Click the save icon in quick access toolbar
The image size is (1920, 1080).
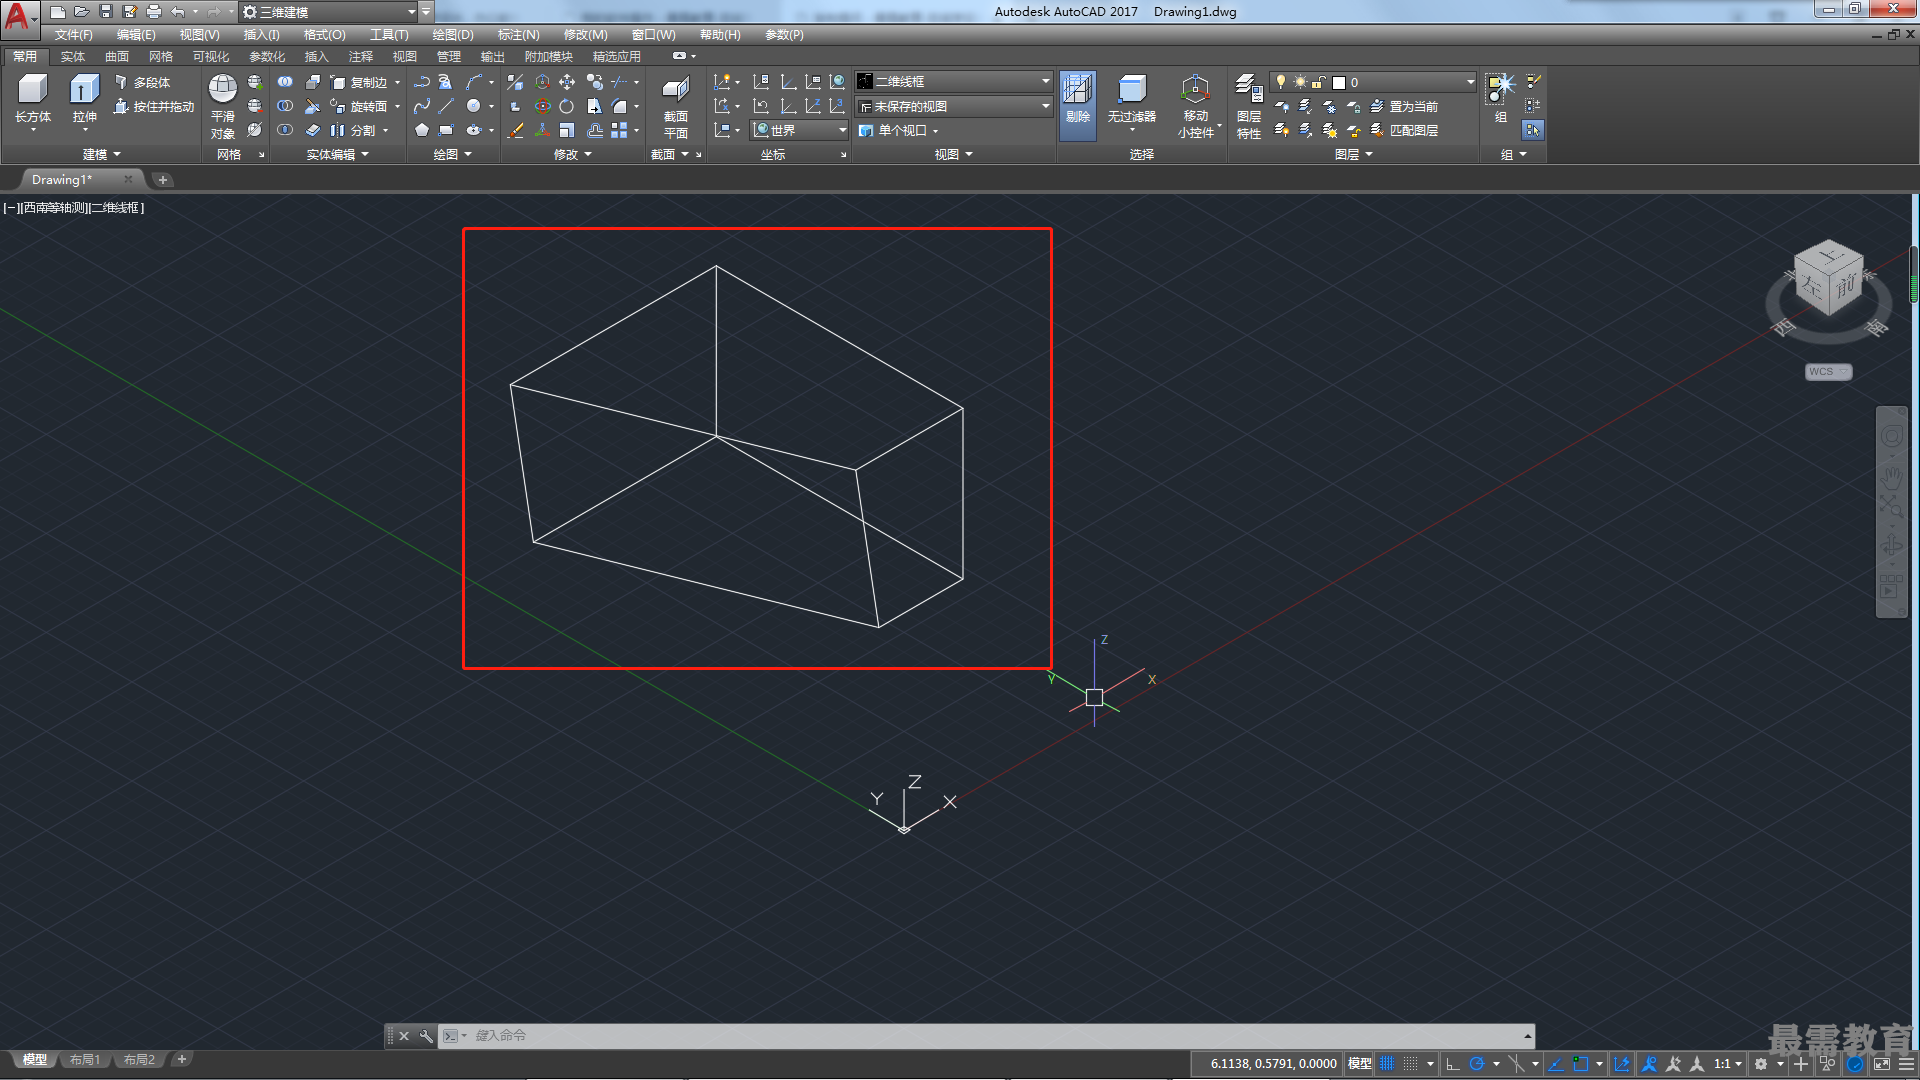pos(105,12)
